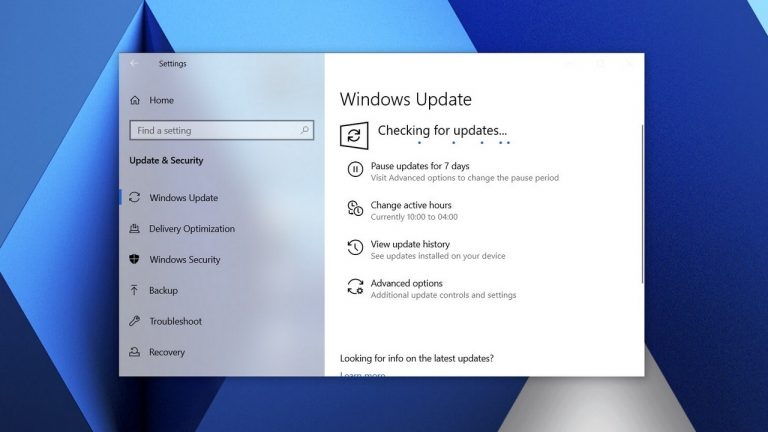The width and height of the screenshot is (768, 432).
Task: Click the checking updates progress dots
Action: point(464,143)
